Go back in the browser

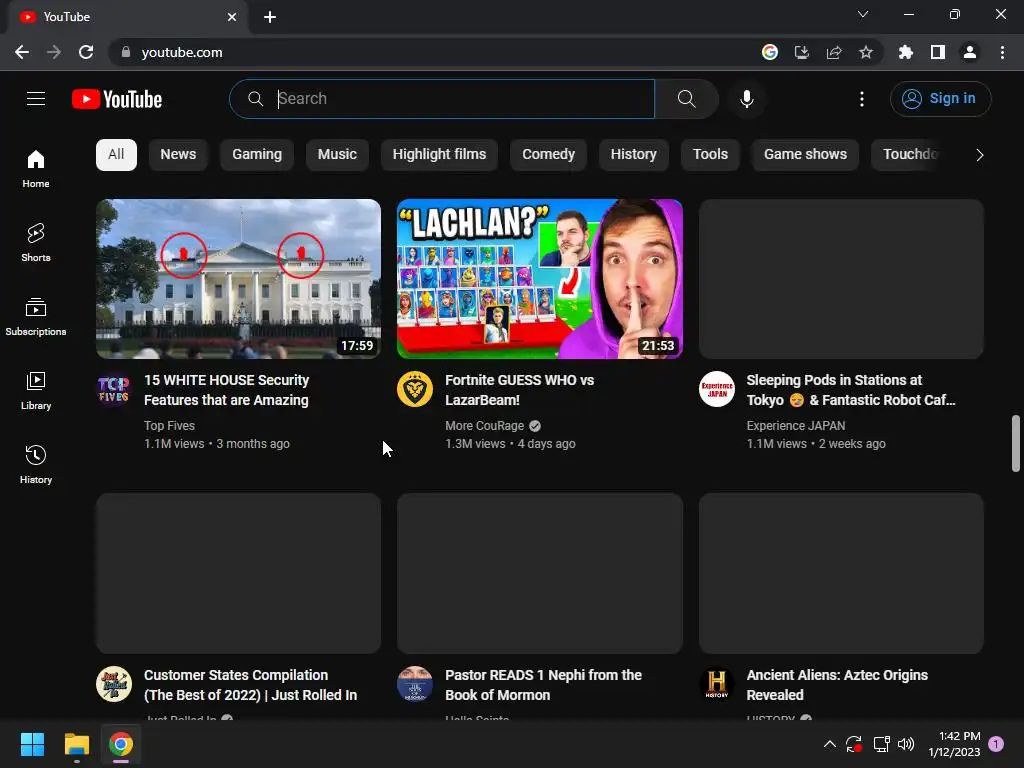pos(22,52)
